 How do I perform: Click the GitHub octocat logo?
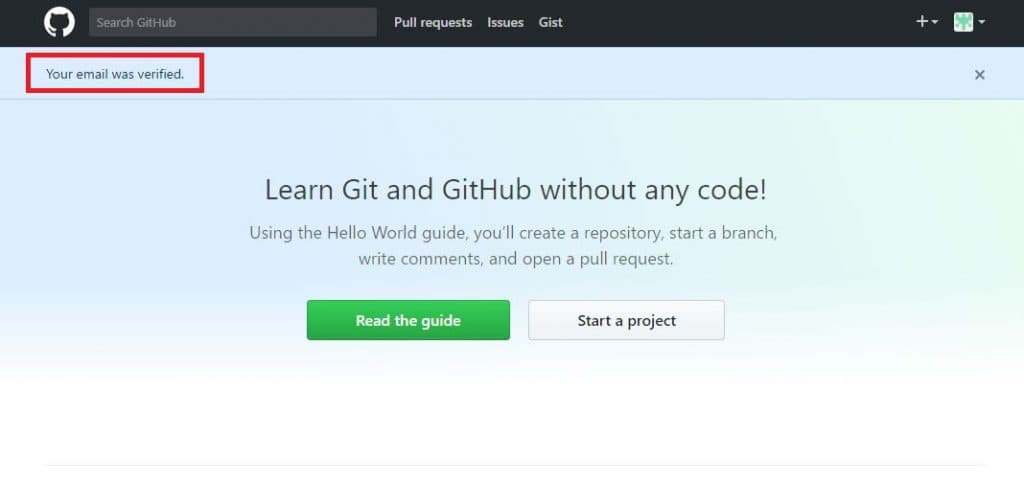click(x=60, y=22)
